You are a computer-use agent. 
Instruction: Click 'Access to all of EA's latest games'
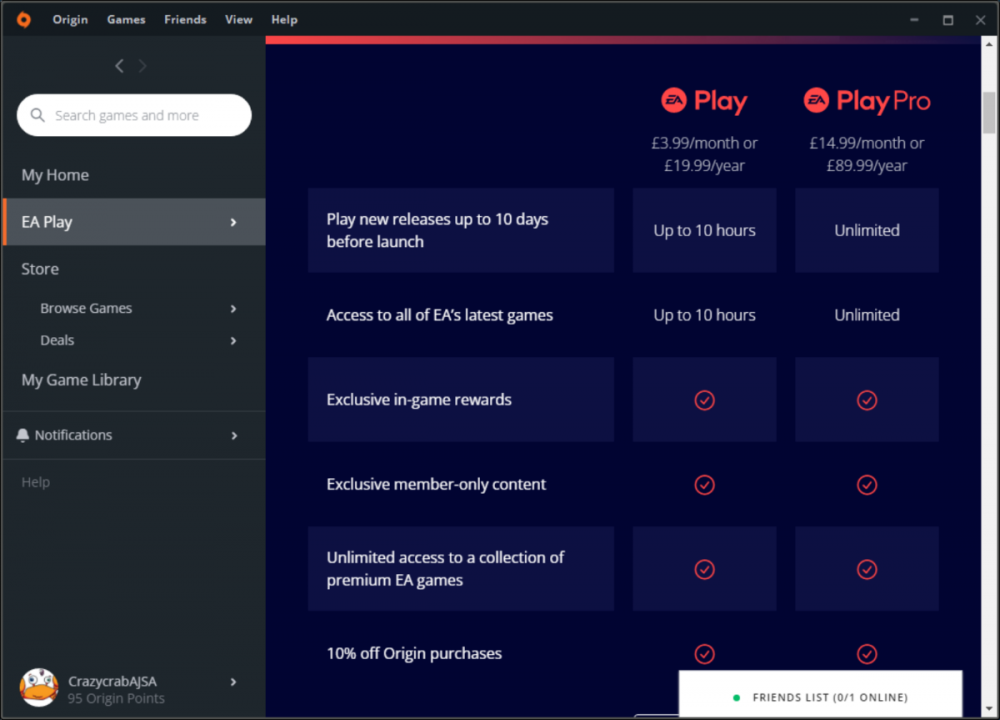click(439, 315)
